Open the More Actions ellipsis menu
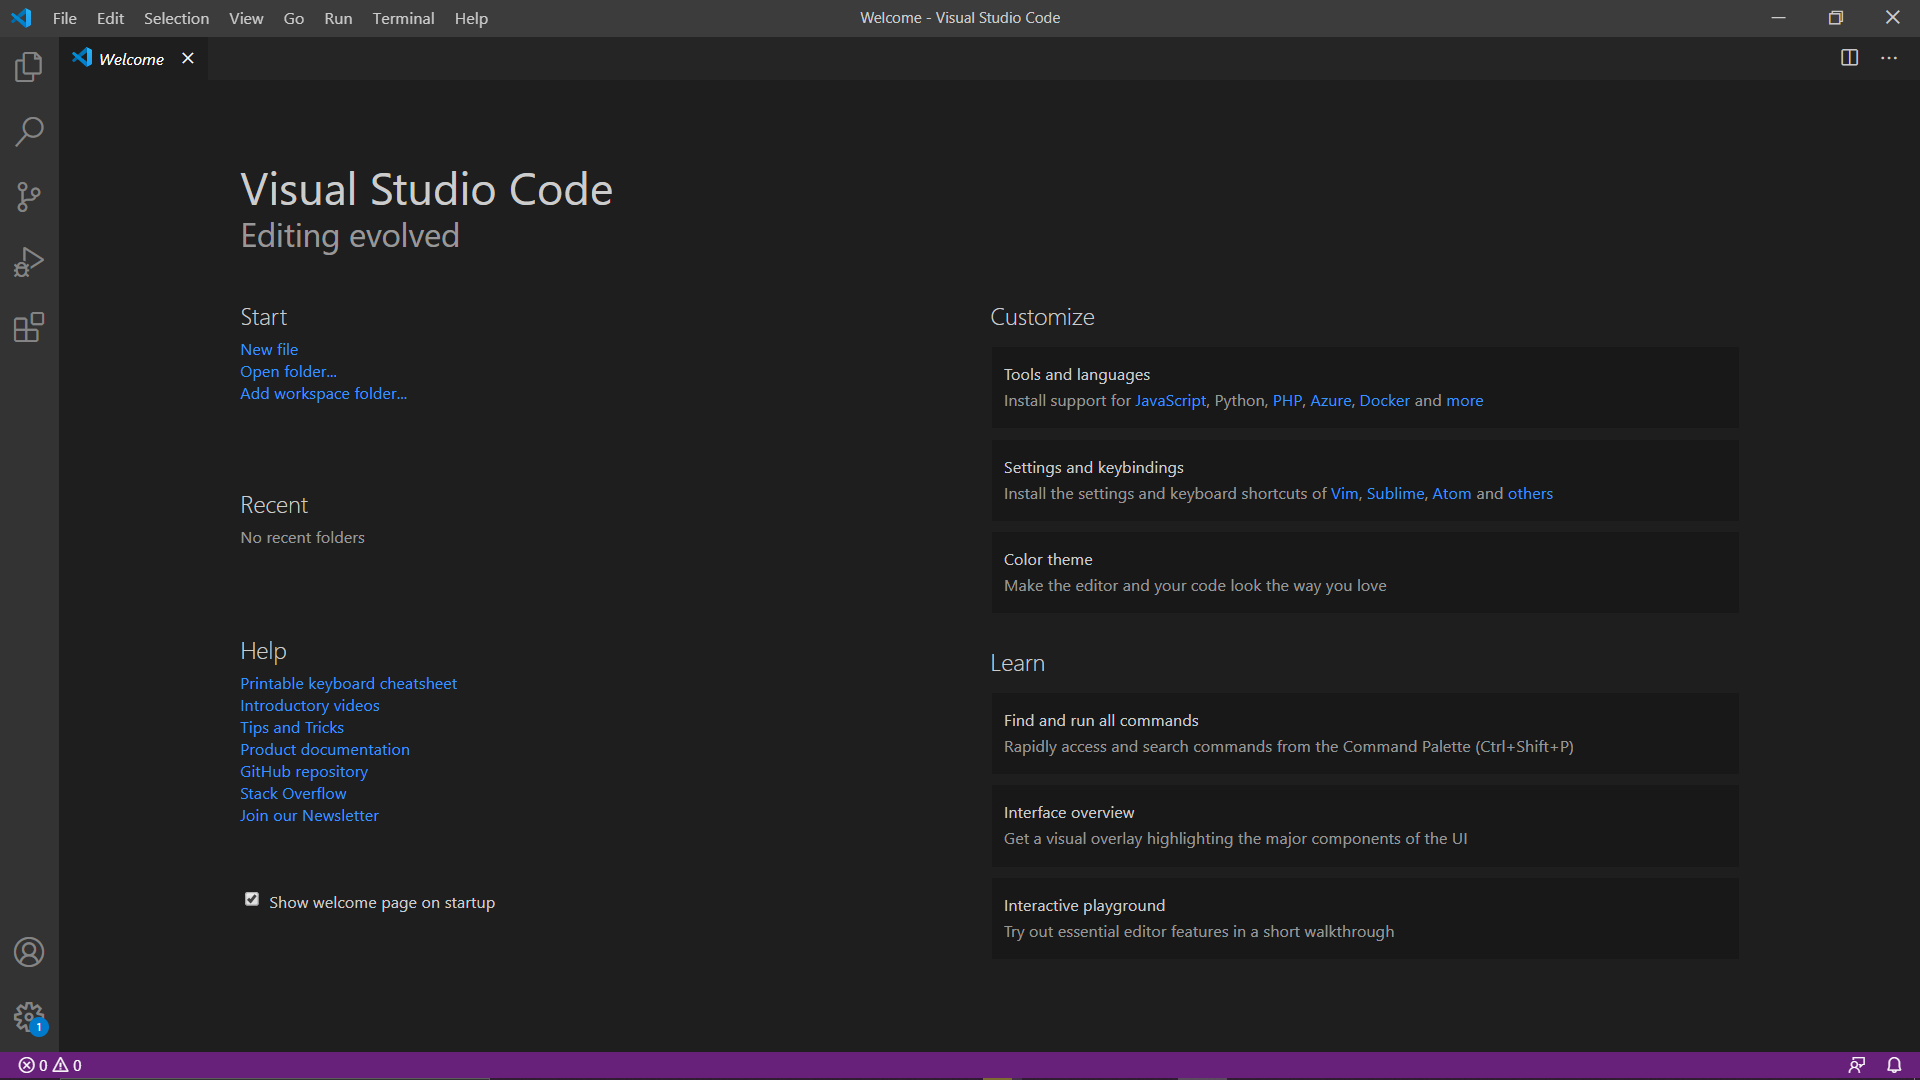This screenshot has height=1080, width=1920. (1889, 58)
